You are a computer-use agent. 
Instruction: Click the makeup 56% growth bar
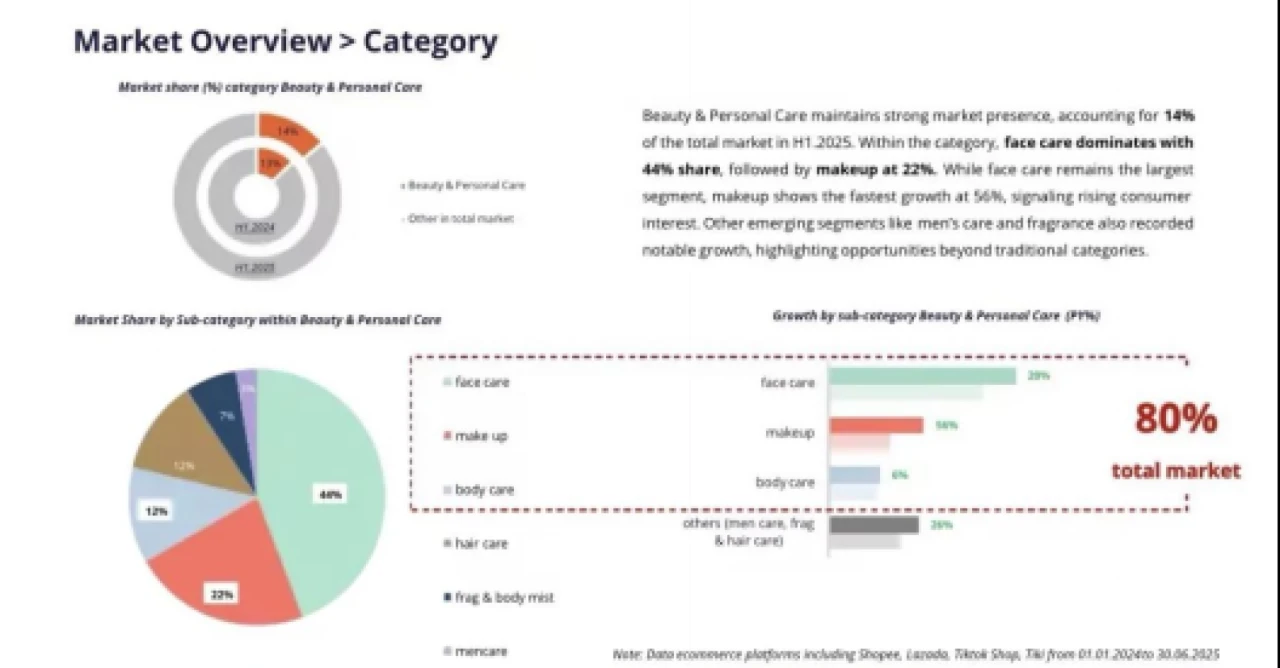tap(876, 426)
